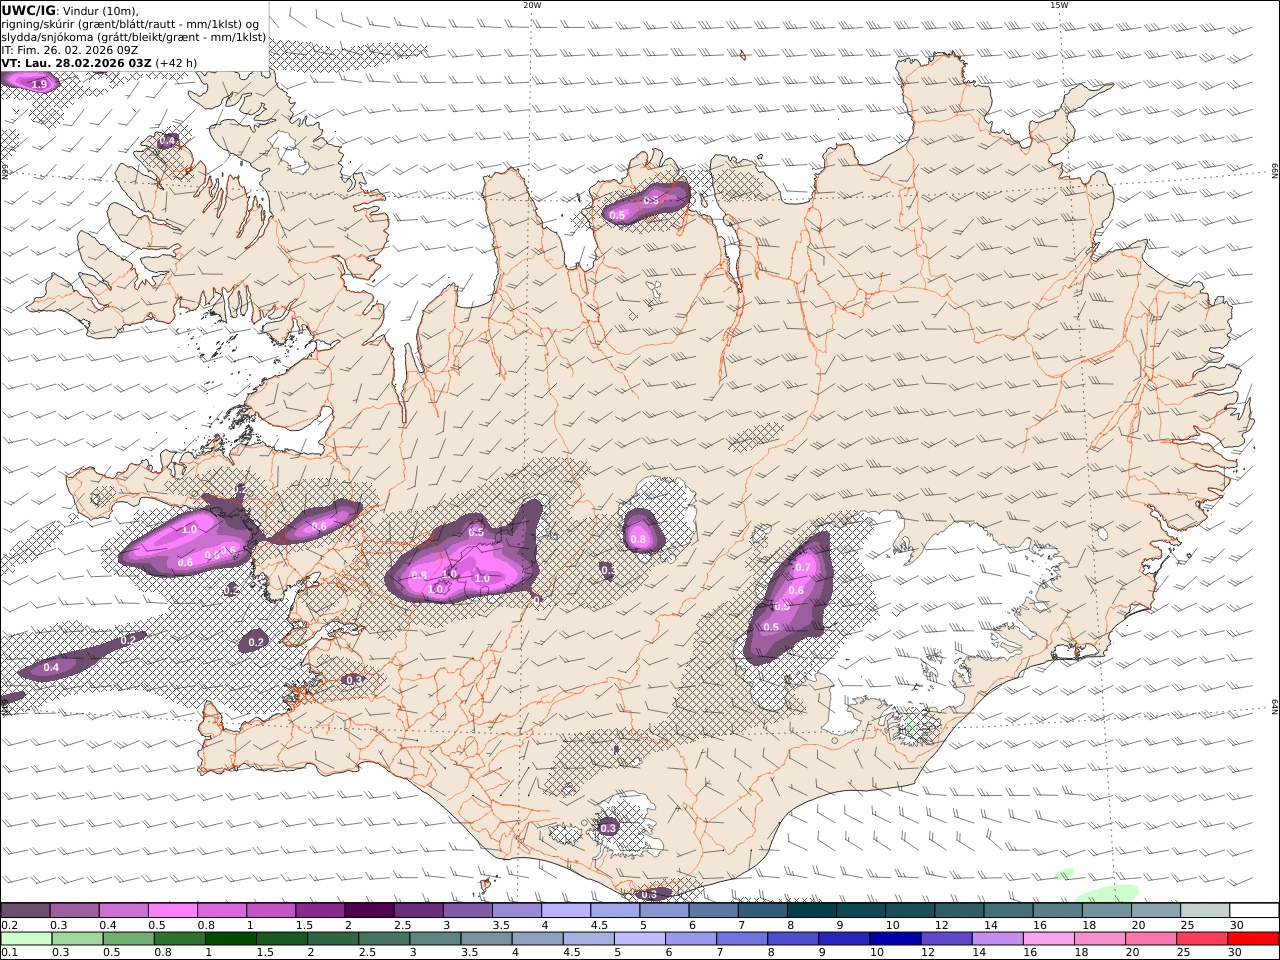Pick the 0.4 swatch in snow scale

[123, 910]
